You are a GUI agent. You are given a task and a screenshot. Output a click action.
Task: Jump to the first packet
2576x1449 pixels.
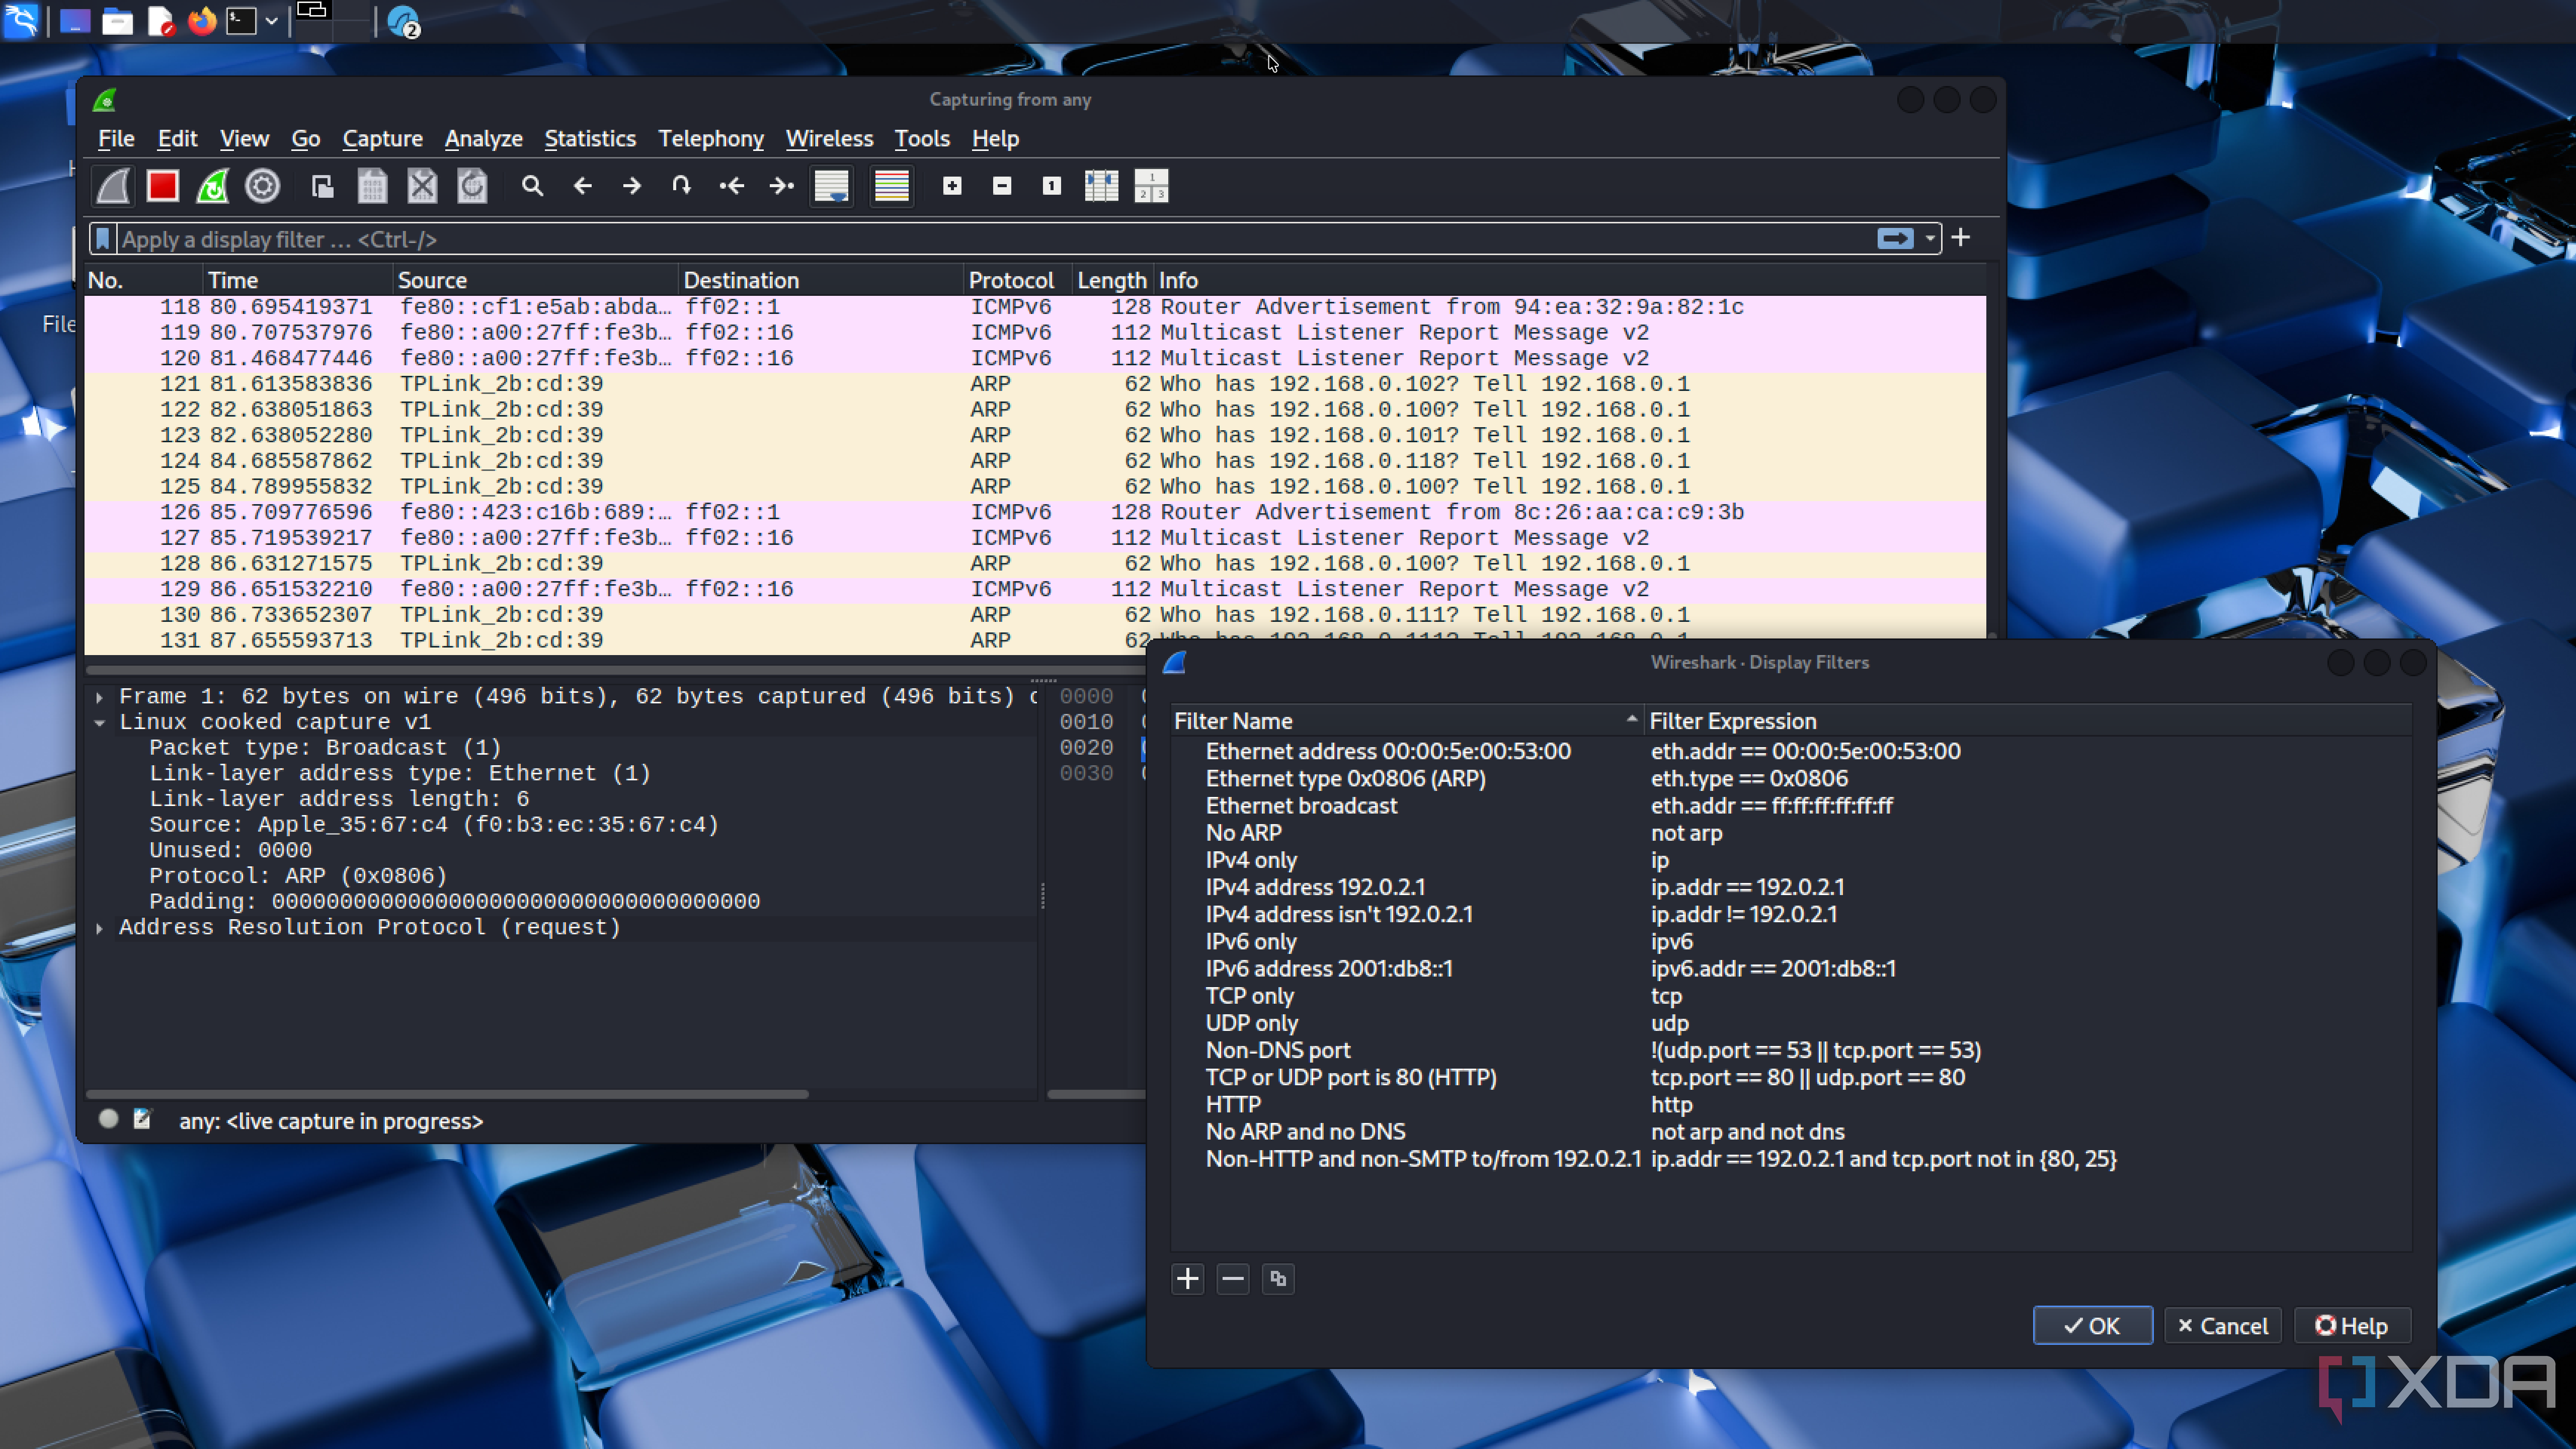pyautogui.click(x=732, y=186)
